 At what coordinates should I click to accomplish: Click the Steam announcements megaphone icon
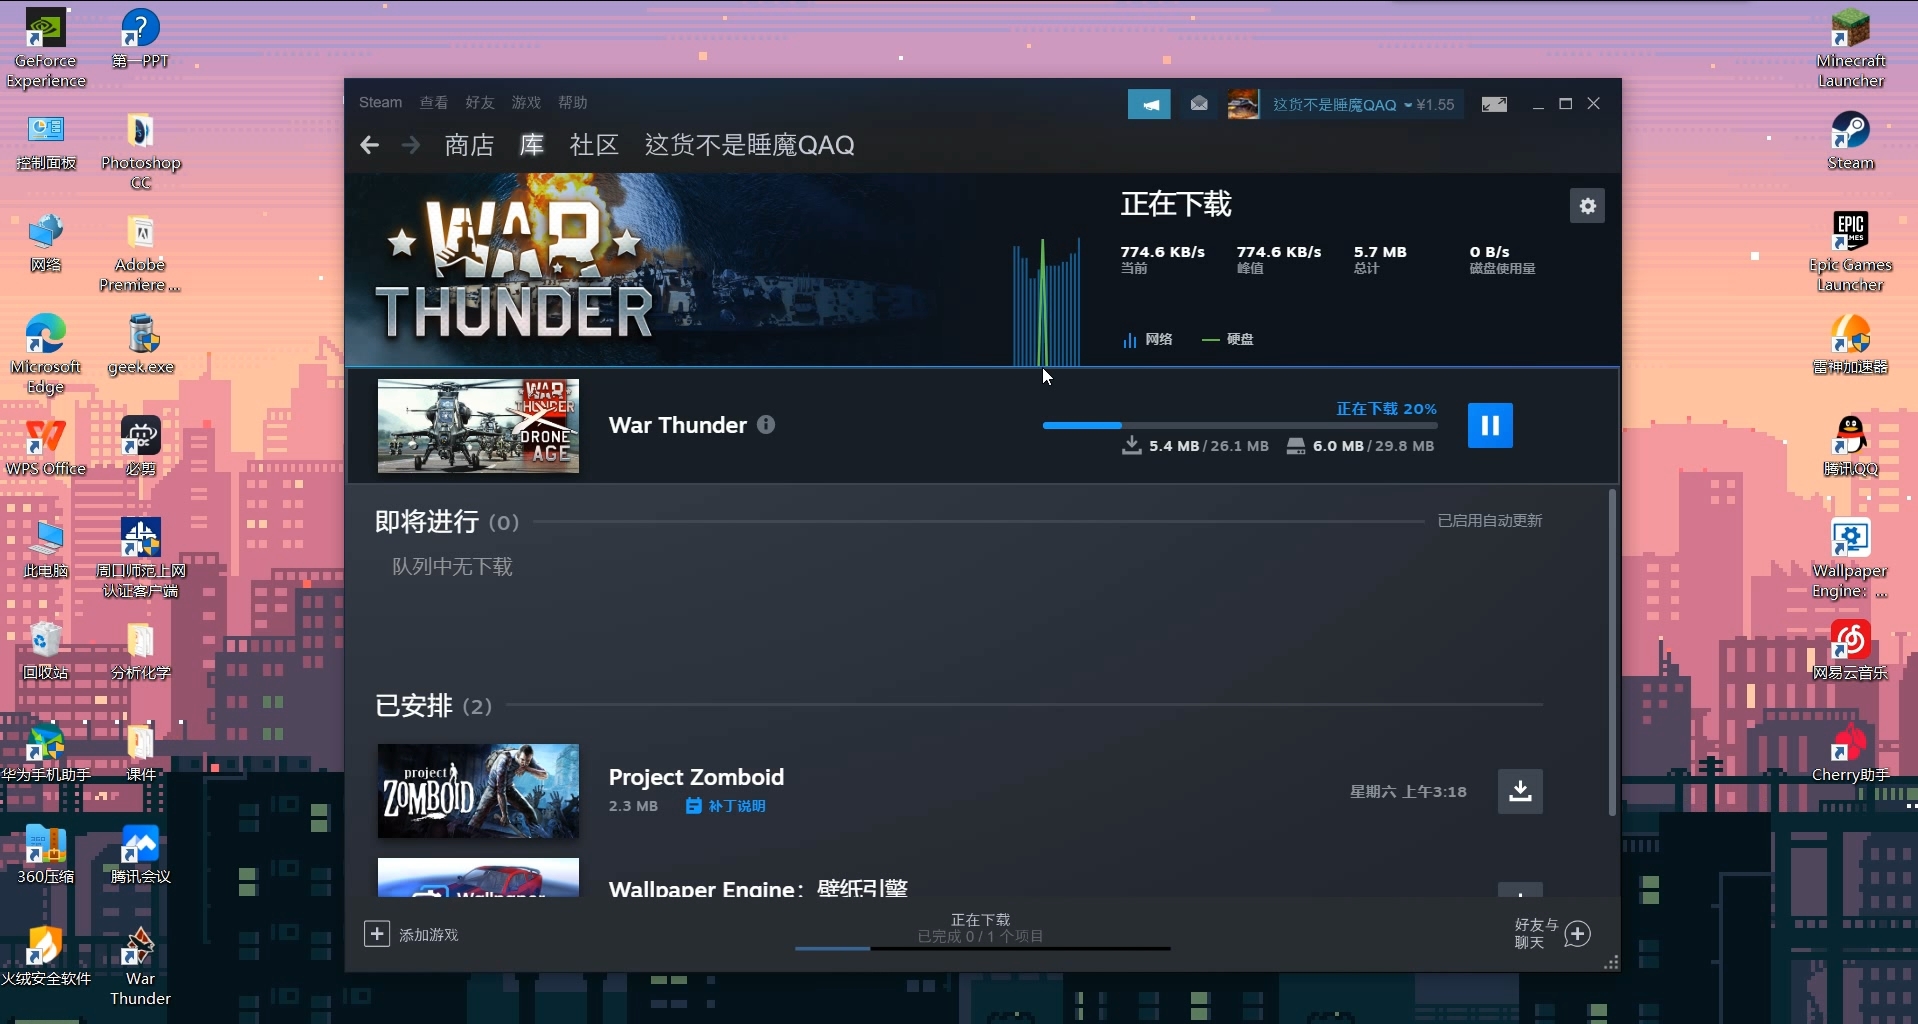tap(1149, 104)
